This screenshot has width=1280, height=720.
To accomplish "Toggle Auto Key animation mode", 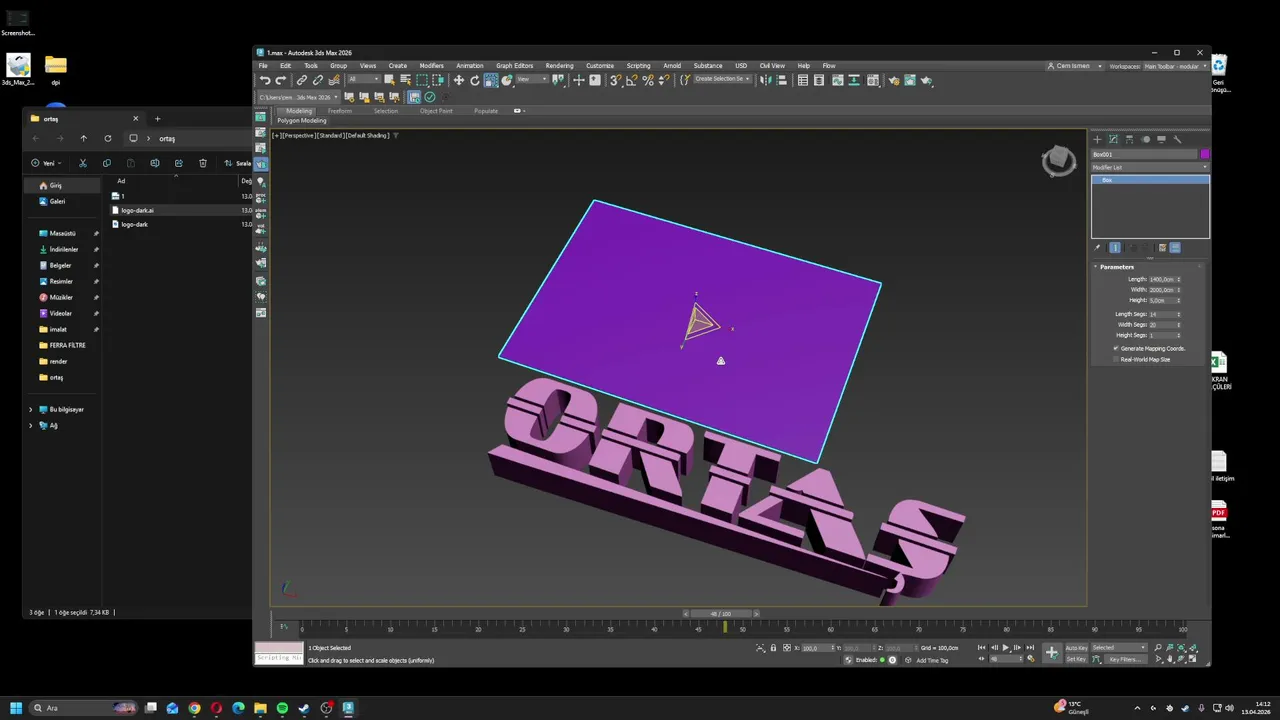I will pos(1076,648).
